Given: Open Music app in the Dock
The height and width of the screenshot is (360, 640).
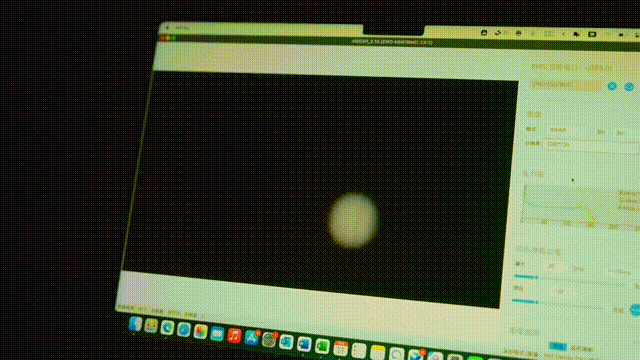Looking at the screenshot, I should 234,336.
